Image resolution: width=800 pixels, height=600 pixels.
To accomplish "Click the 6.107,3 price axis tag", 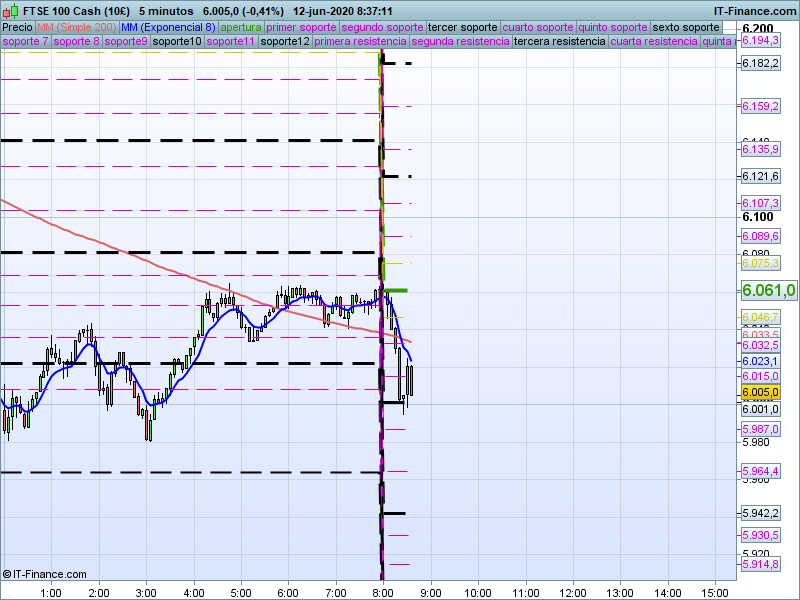I will 760,203.
